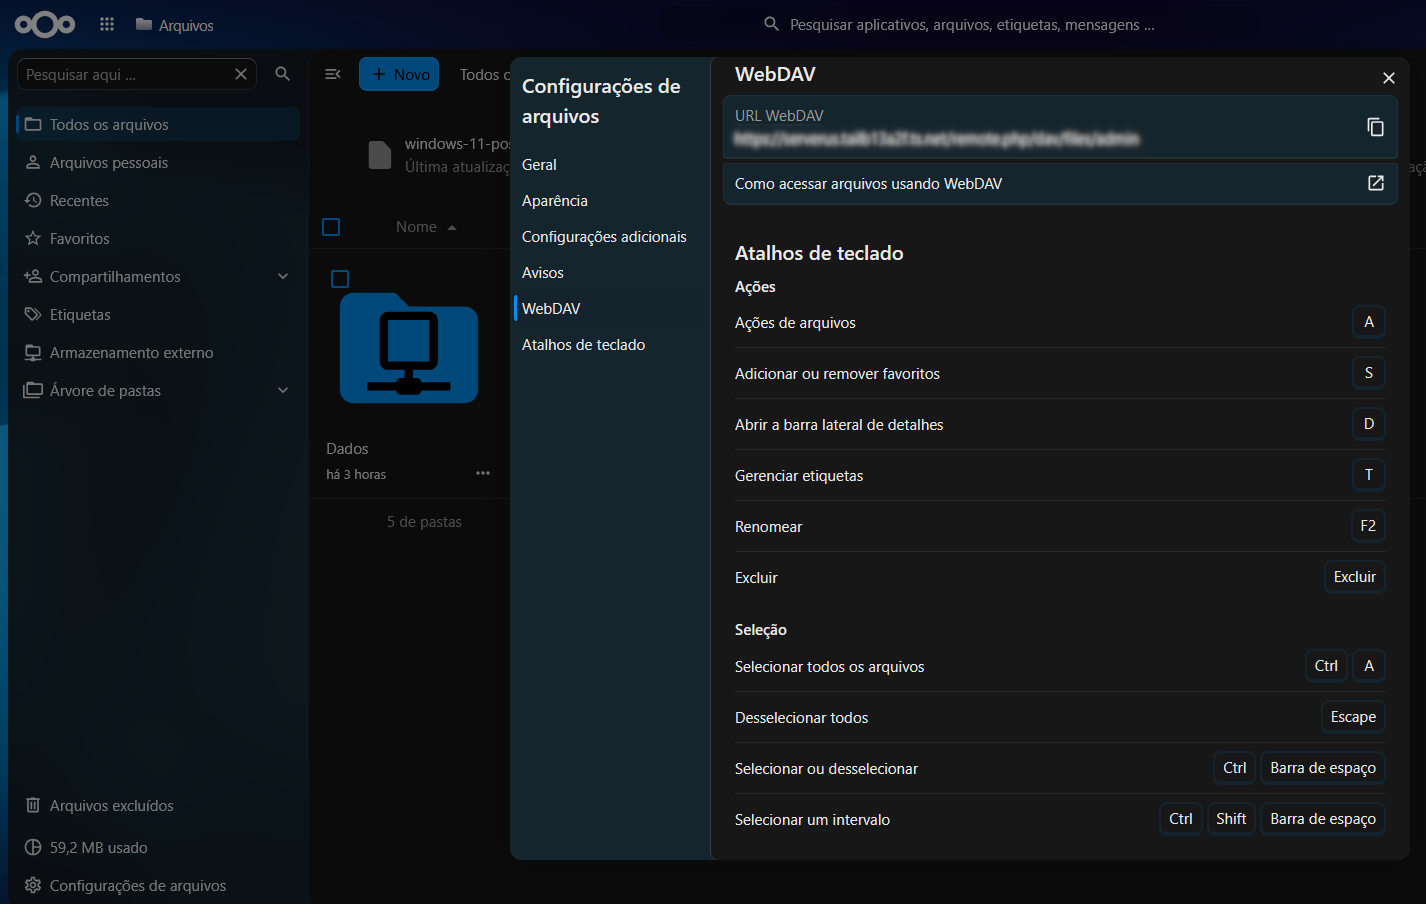Check the select-all files checkbox
This screenshot has width=1426, height=904.
[x=331, y=227]
